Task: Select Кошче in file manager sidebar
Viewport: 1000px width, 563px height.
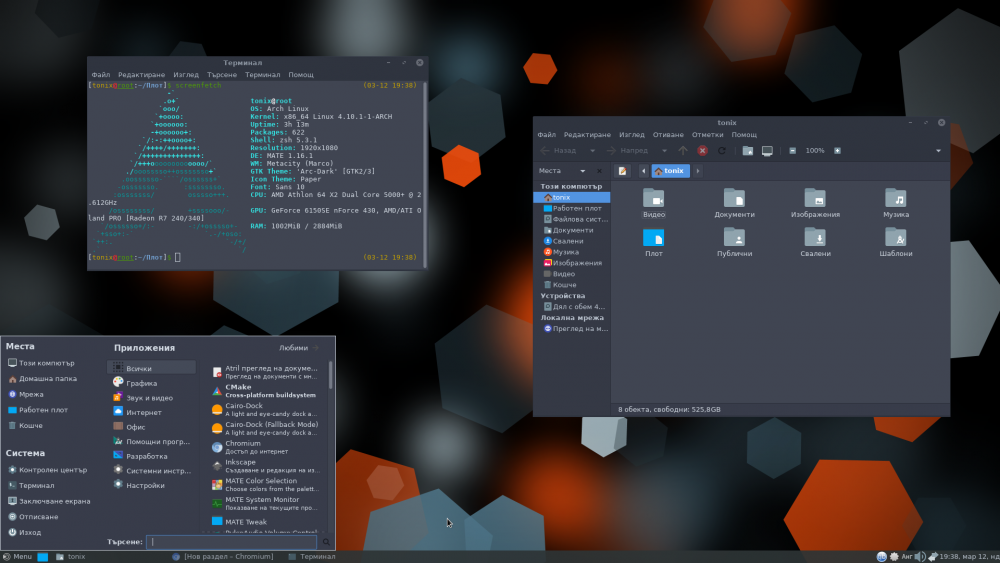Action: [x=572, y=285]
